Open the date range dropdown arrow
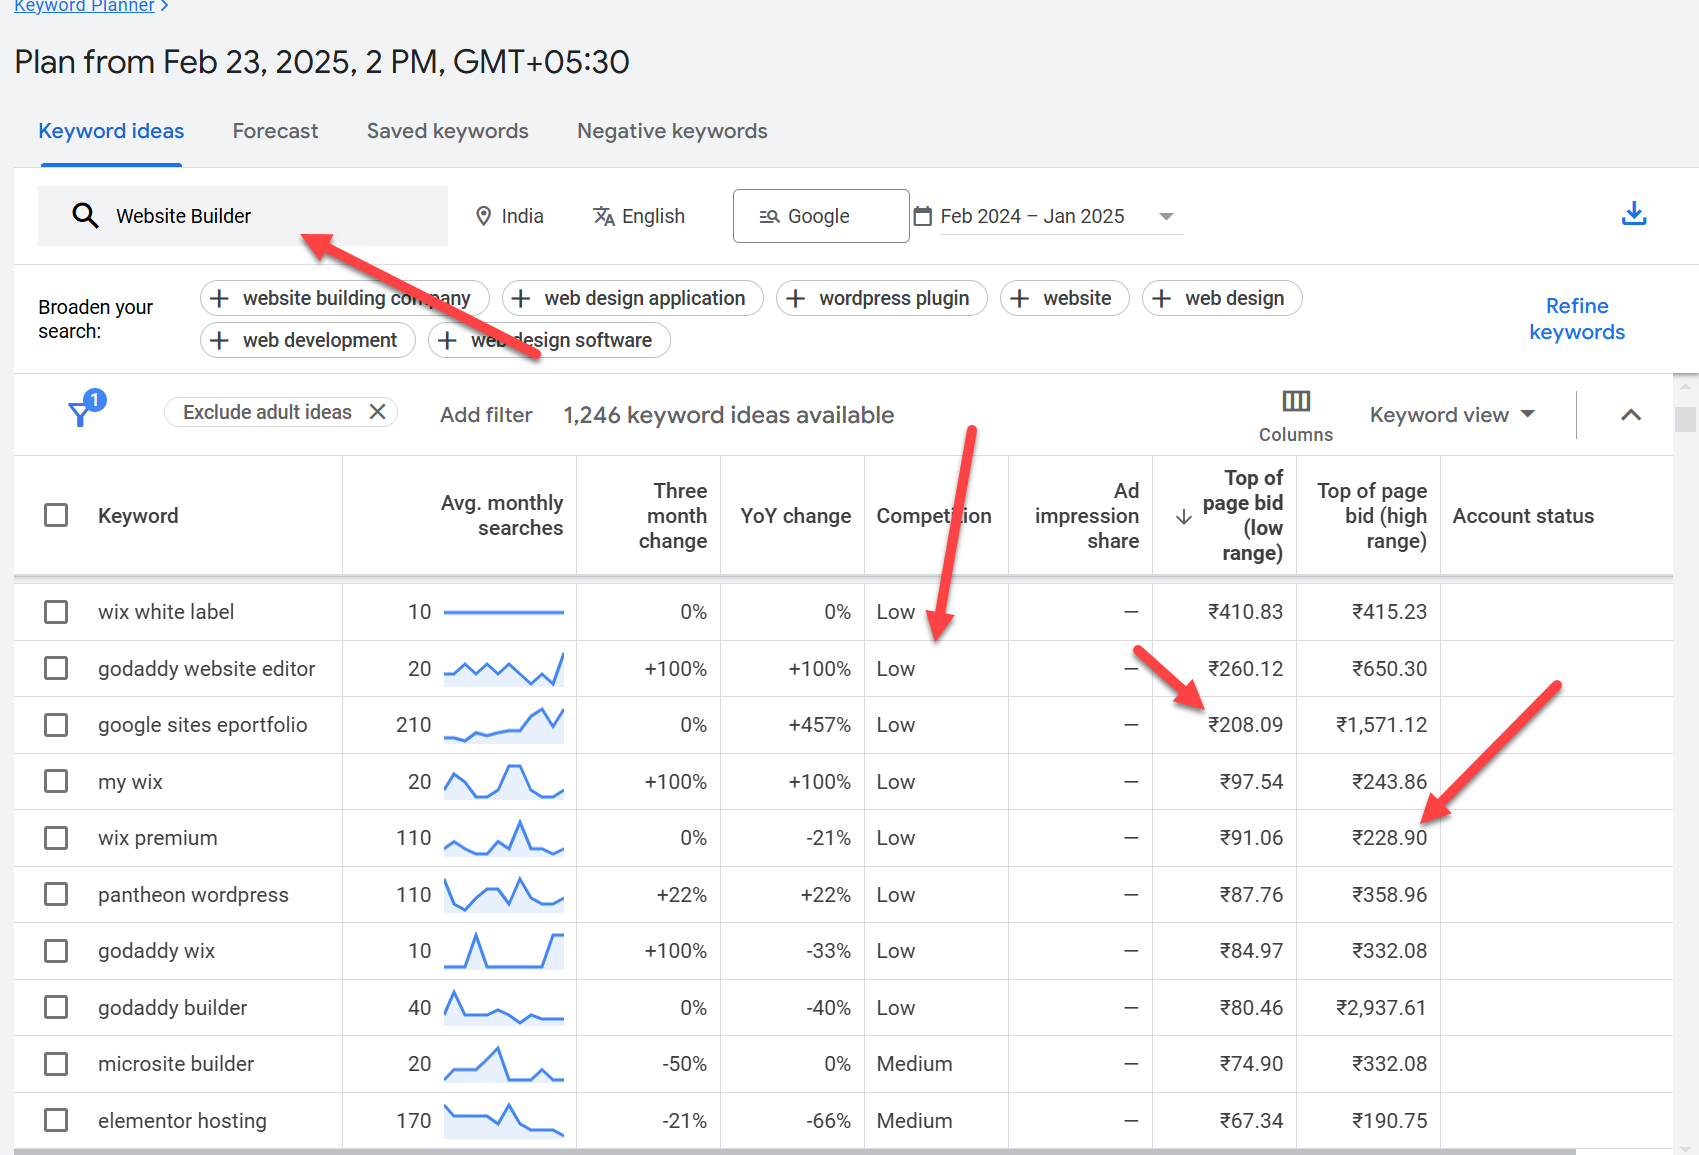 1166,217
